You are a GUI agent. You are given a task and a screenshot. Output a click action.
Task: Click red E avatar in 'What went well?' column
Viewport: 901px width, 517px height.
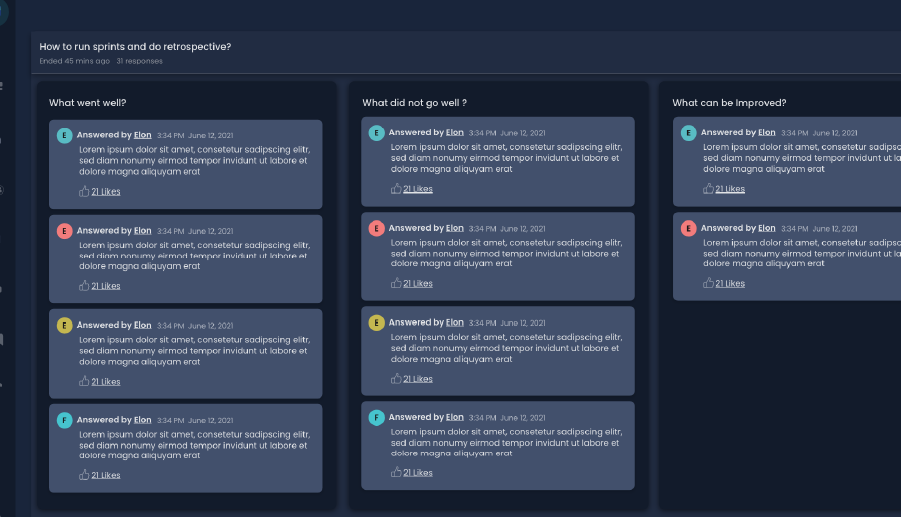[x=65, y=231]
